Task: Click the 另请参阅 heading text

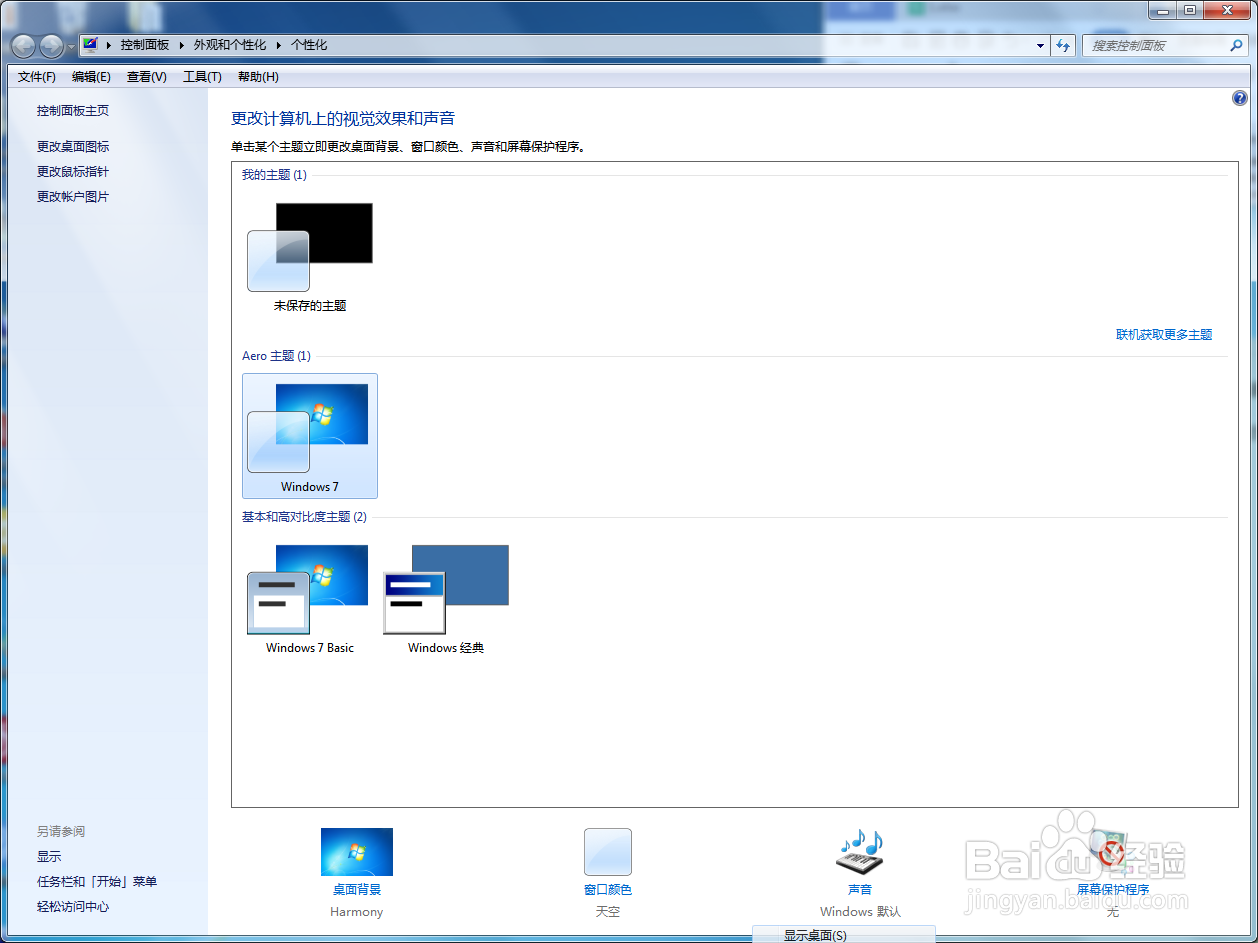Action: click(x=61, y=832)
